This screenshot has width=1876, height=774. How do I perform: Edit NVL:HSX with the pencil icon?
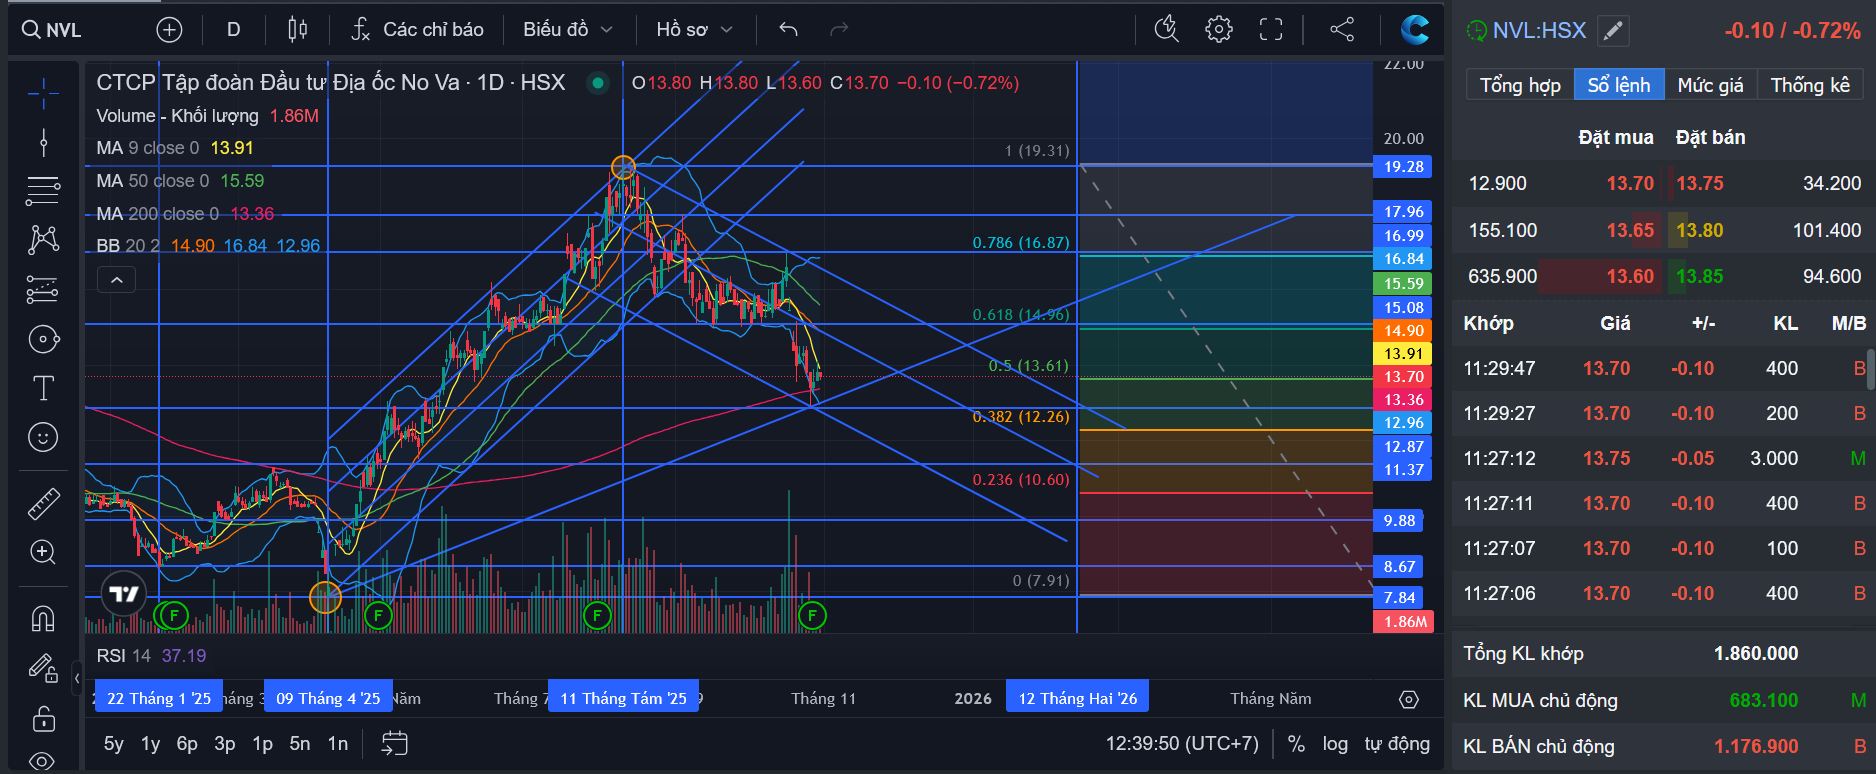1613,31
